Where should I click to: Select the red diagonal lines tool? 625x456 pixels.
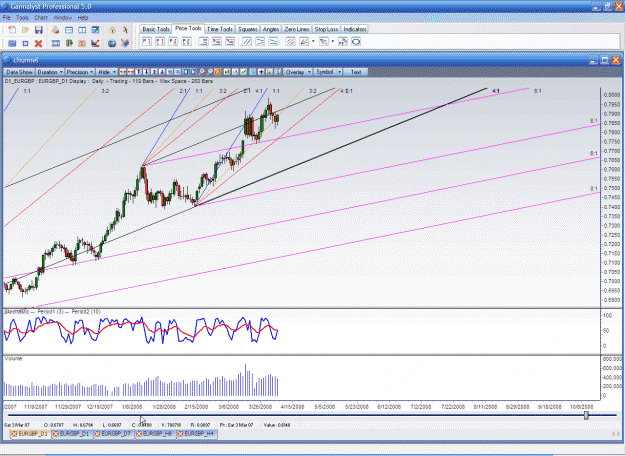click(x=291, y=41)
